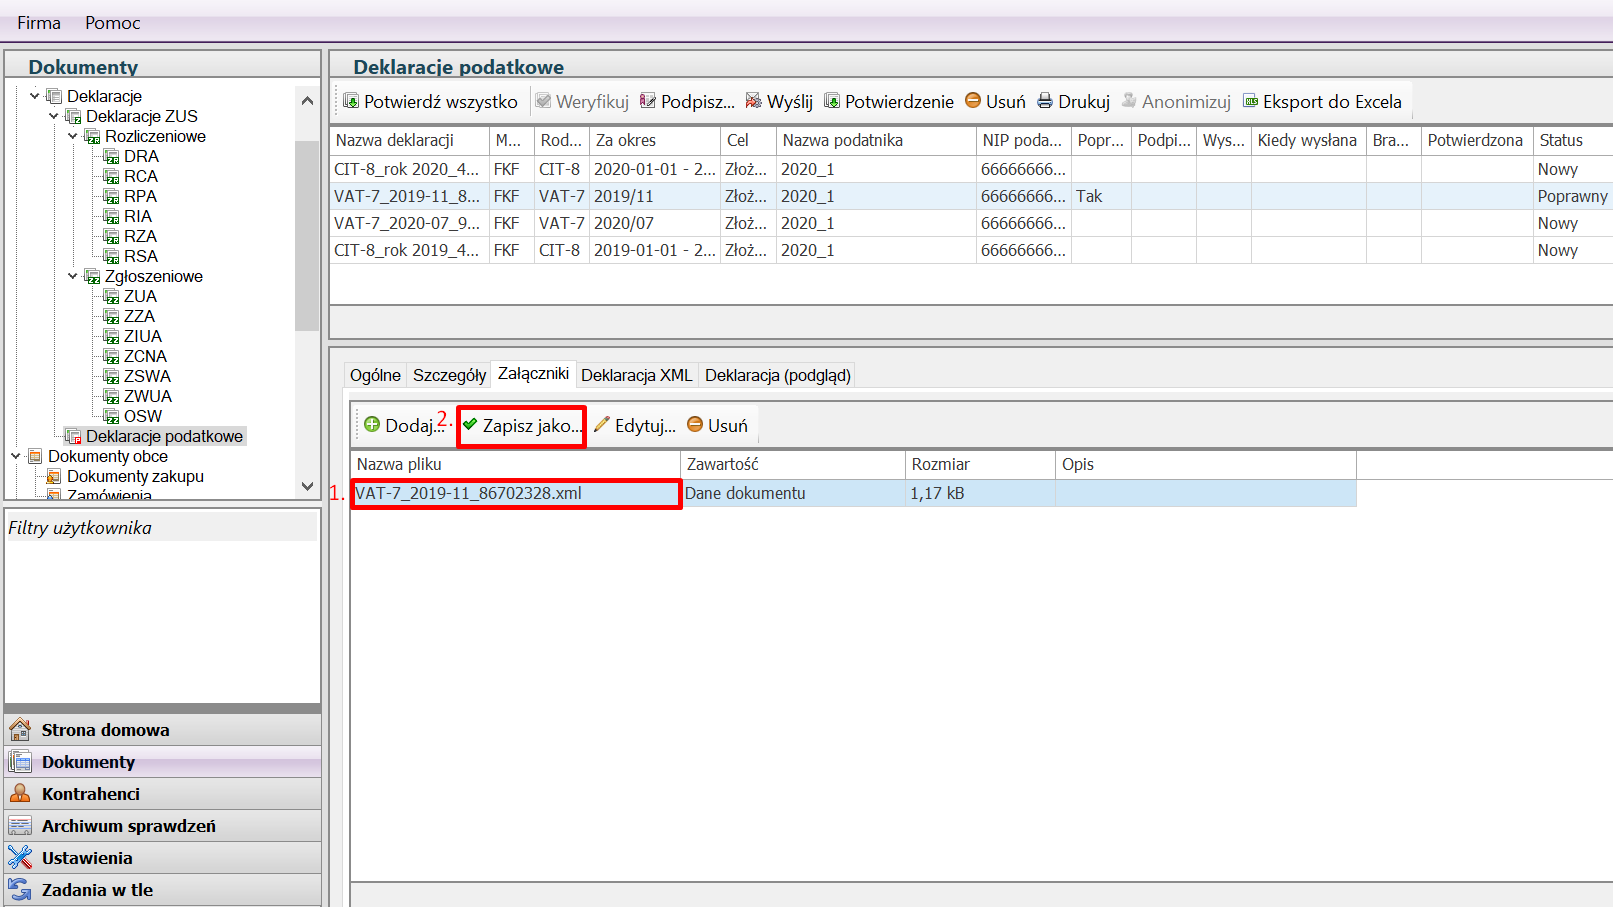Click the Kiedy wysłana column header

point(1308,141)
